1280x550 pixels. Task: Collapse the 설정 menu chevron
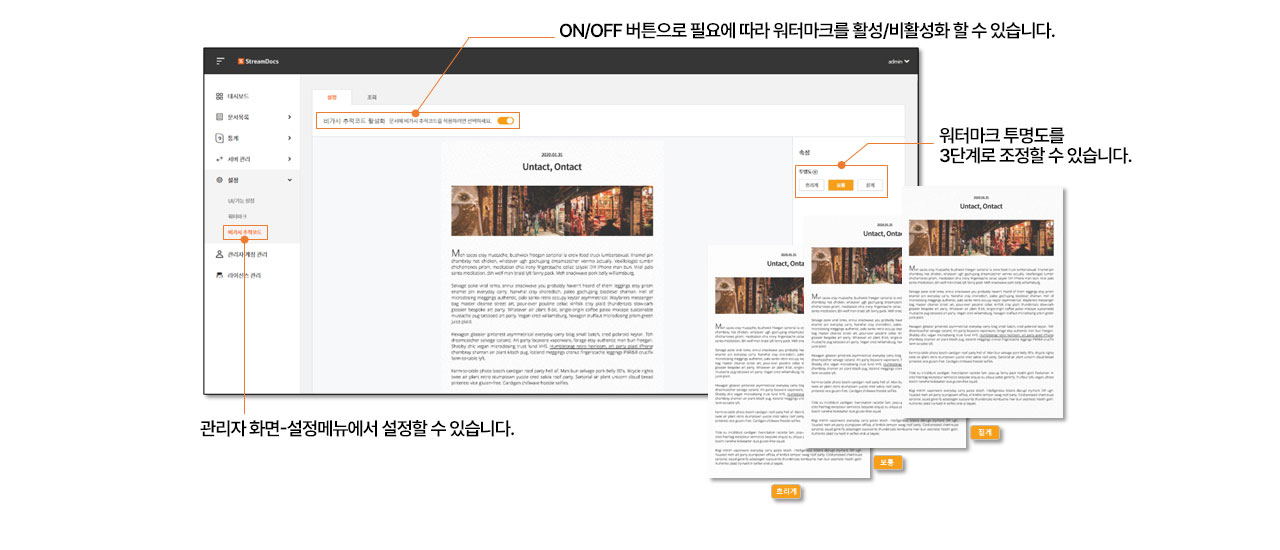(290, 180)
